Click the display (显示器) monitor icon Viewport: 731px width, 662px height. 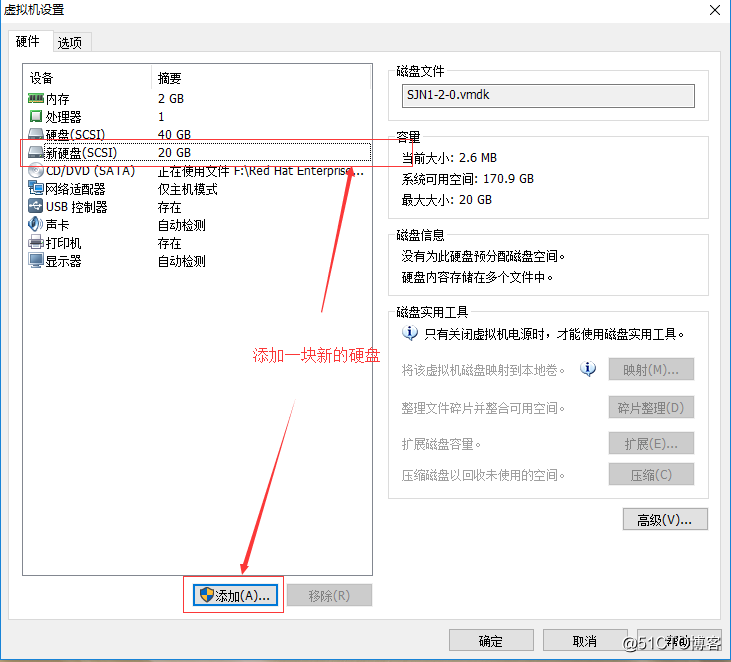(36, 260)
